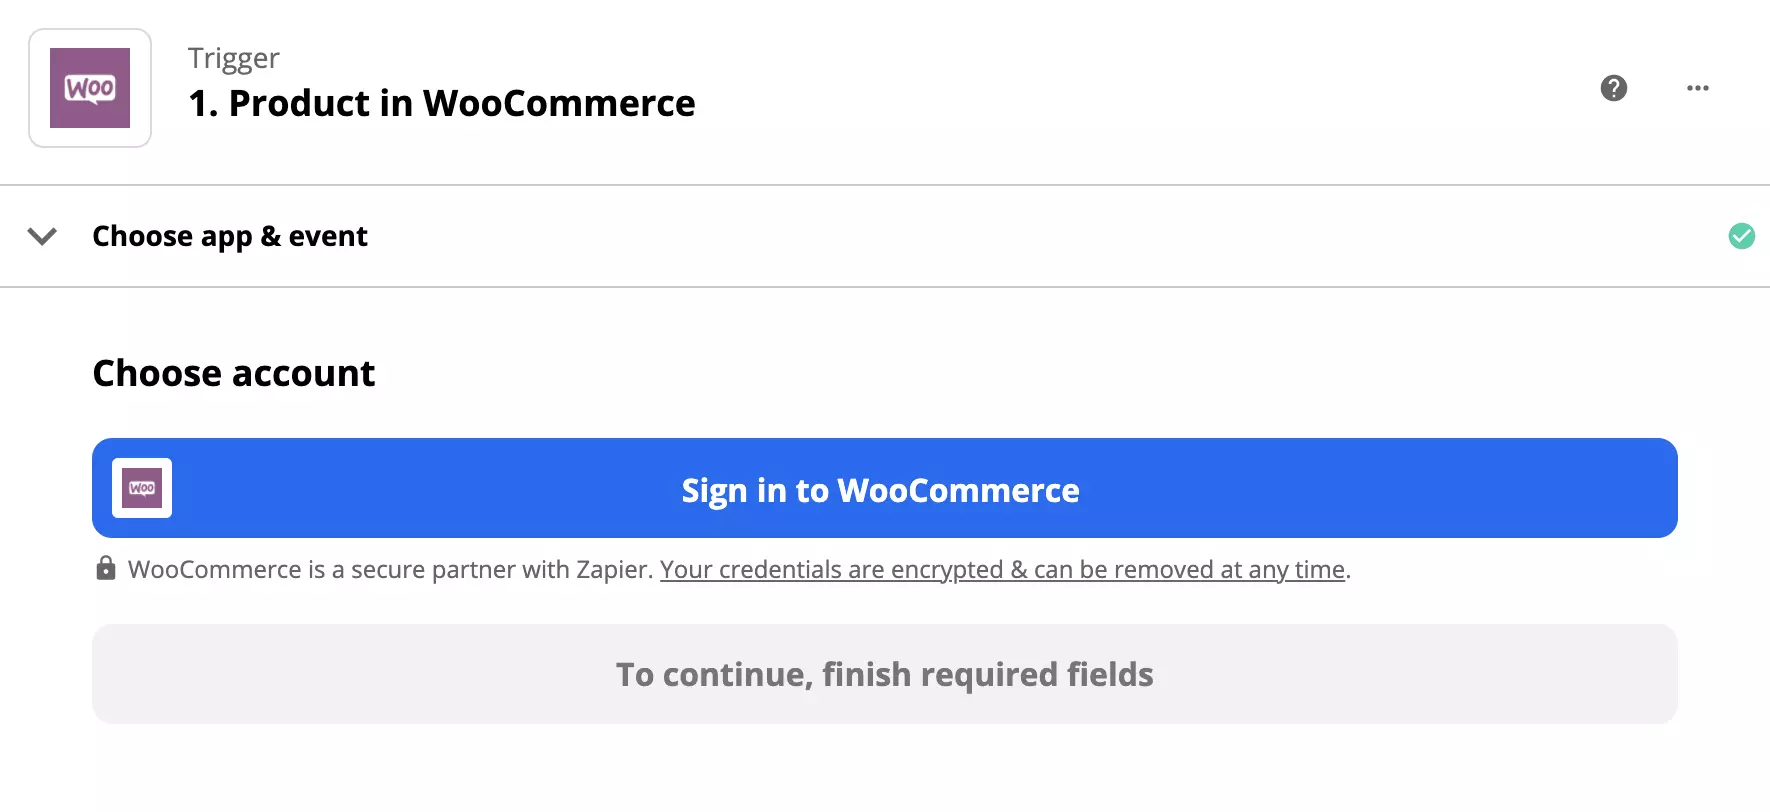The height and width of the screenshot is (812, 1770).
Task: Open the help question mark icon
Action: (1613, 88)
